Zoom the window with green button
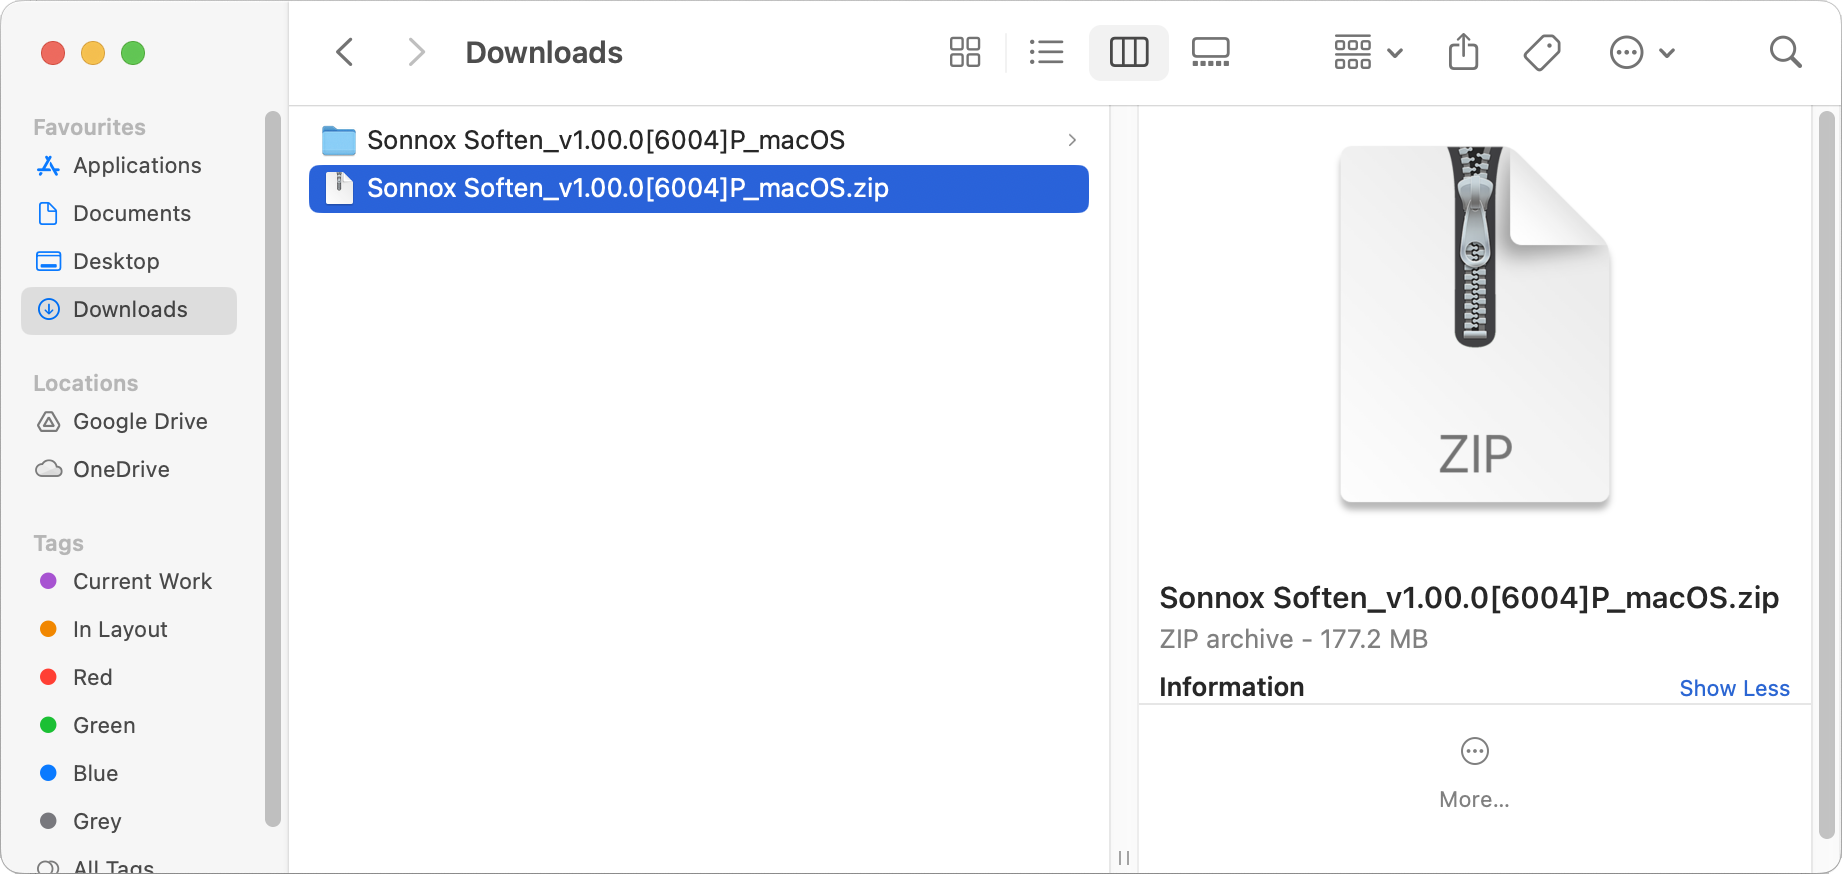This screenshot has height=874, width=1842. (133, 53)
